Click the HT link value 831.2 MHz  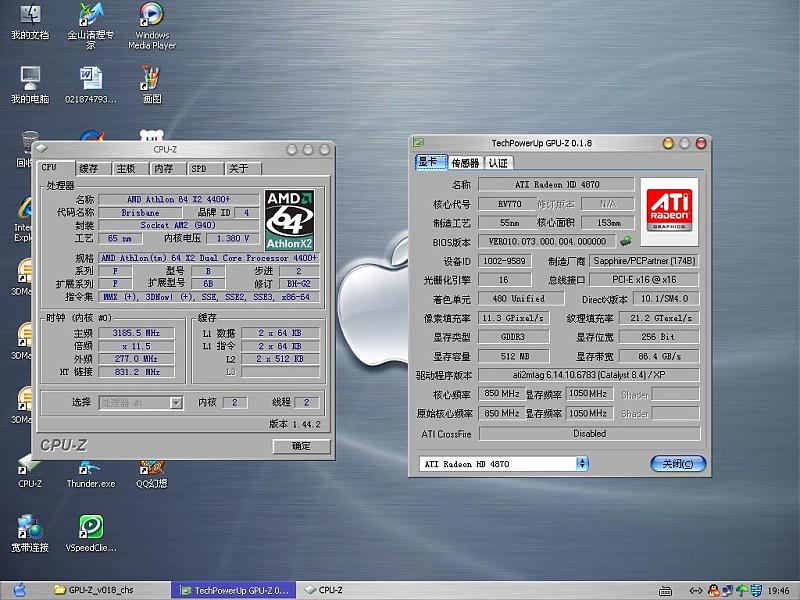click(x=136, y=372)
